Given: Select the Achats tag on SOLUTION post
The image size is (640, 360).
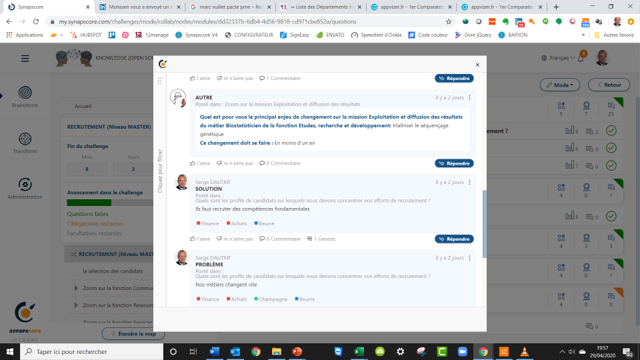Looking at the screenshot, I should tap(237, 224).
